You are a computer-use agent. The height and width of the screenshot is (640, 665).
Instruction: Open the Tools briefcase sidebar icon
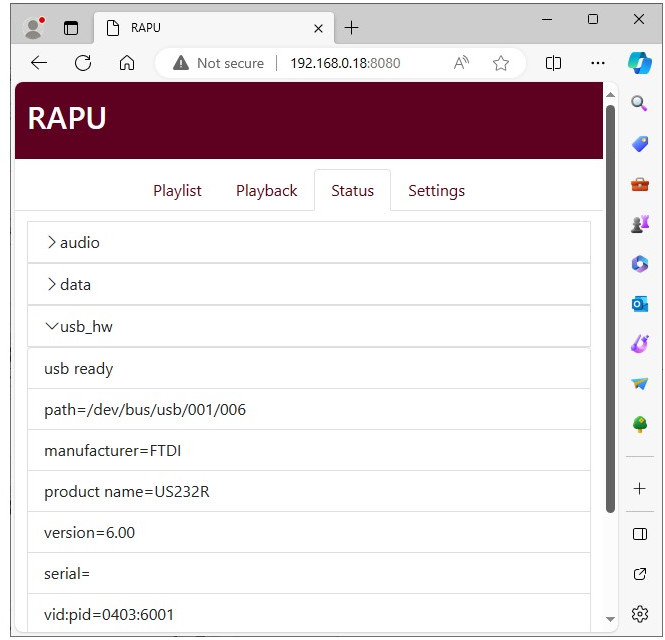pyautogui.click(x=640, y=184)
